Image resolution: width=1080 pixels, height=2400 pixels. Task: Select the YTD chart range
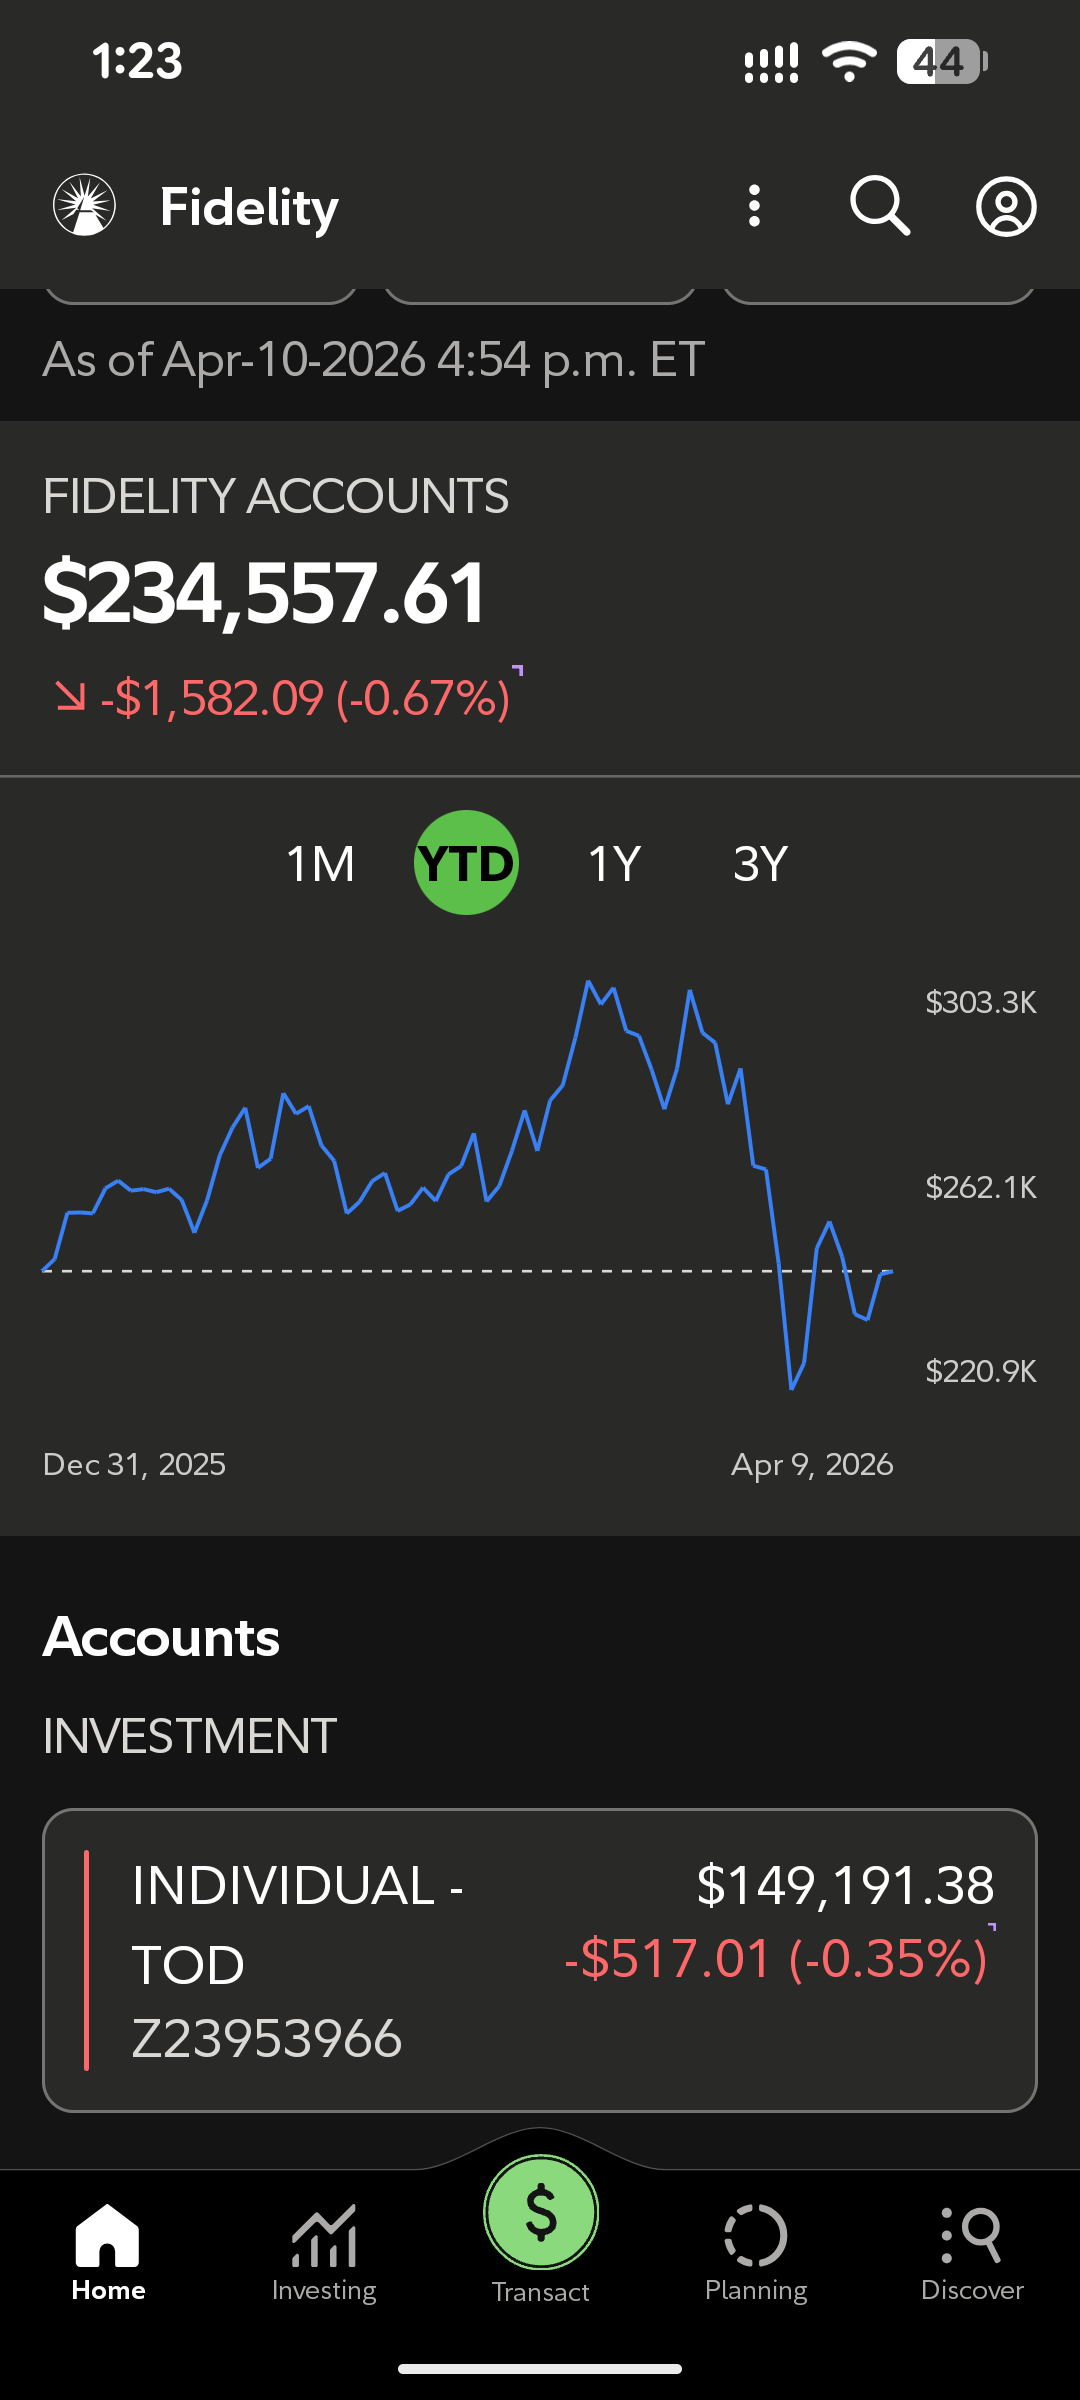pos(466,863)
